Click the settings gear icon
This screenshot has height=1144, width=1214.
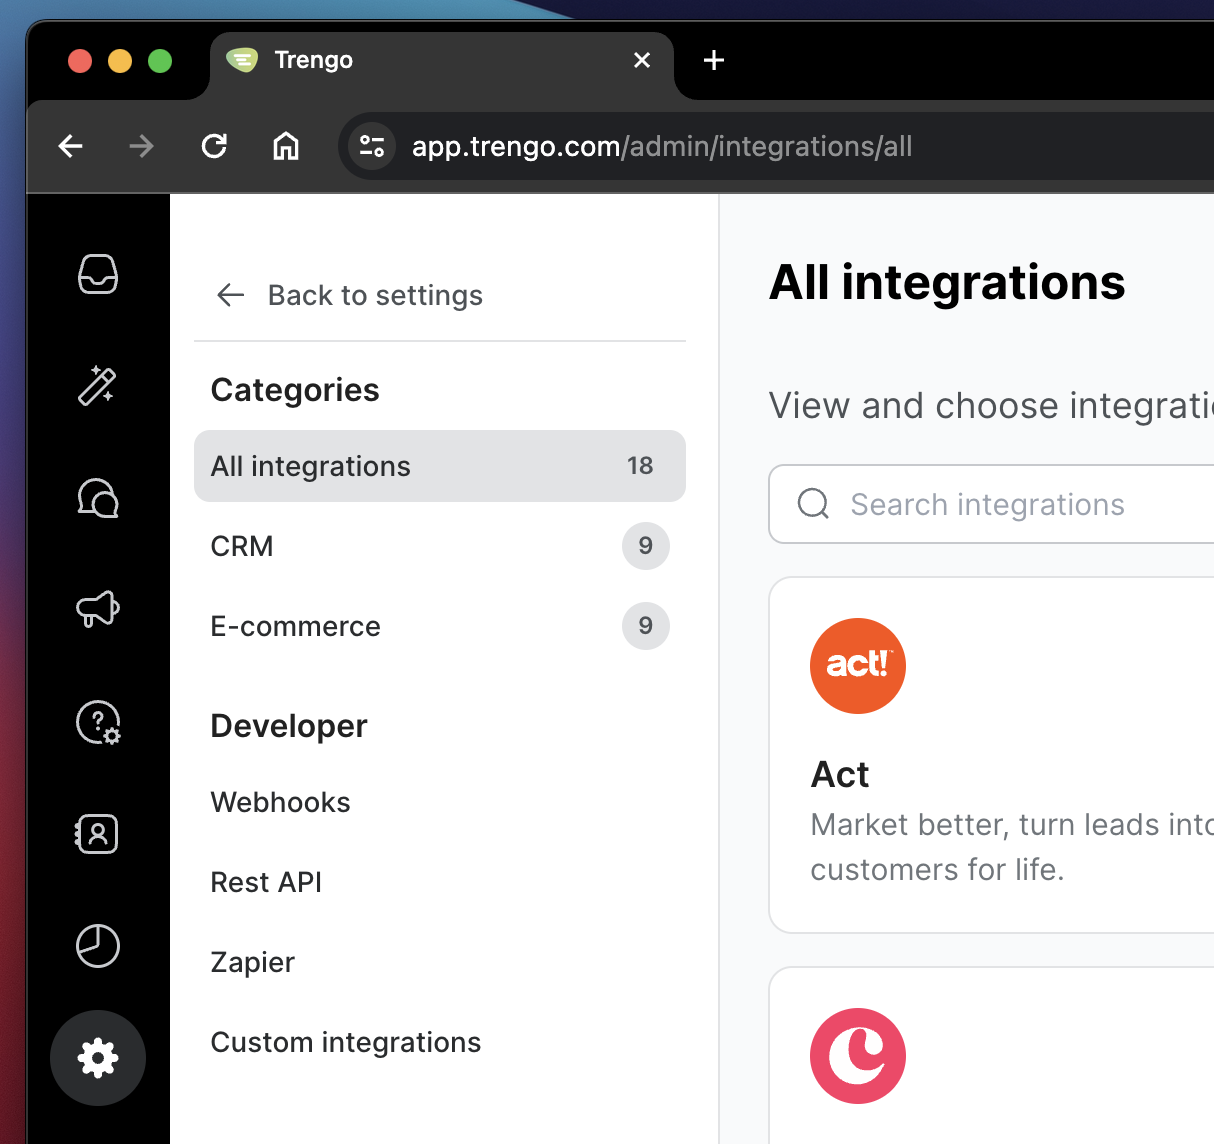(98, 1058)
